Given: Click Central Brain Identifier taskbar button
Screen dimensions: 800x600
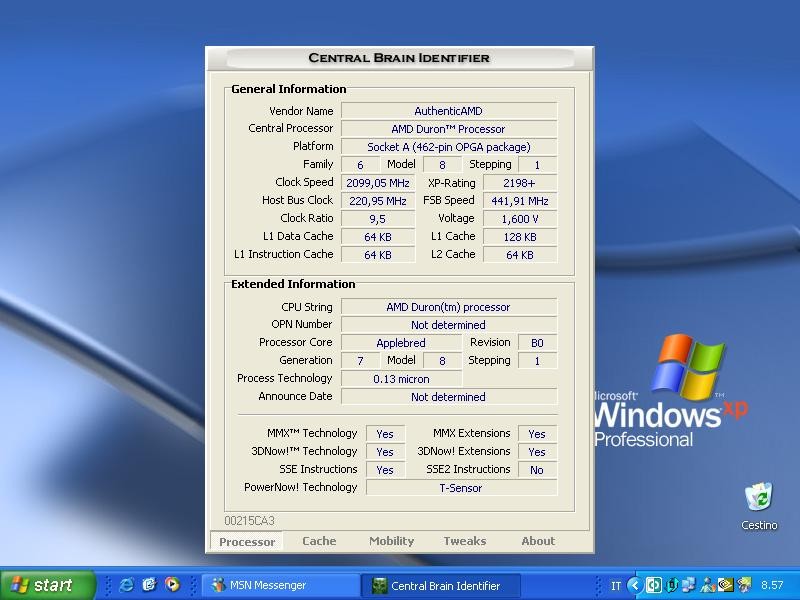Looking at the screenshot, I should coord(441,585).
